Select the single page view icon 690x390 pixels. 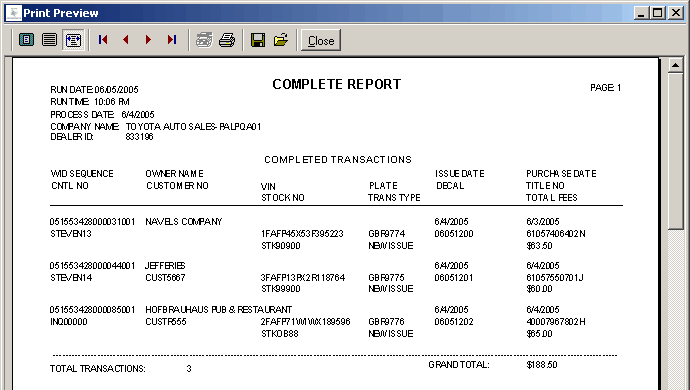[x=26, y=40]
